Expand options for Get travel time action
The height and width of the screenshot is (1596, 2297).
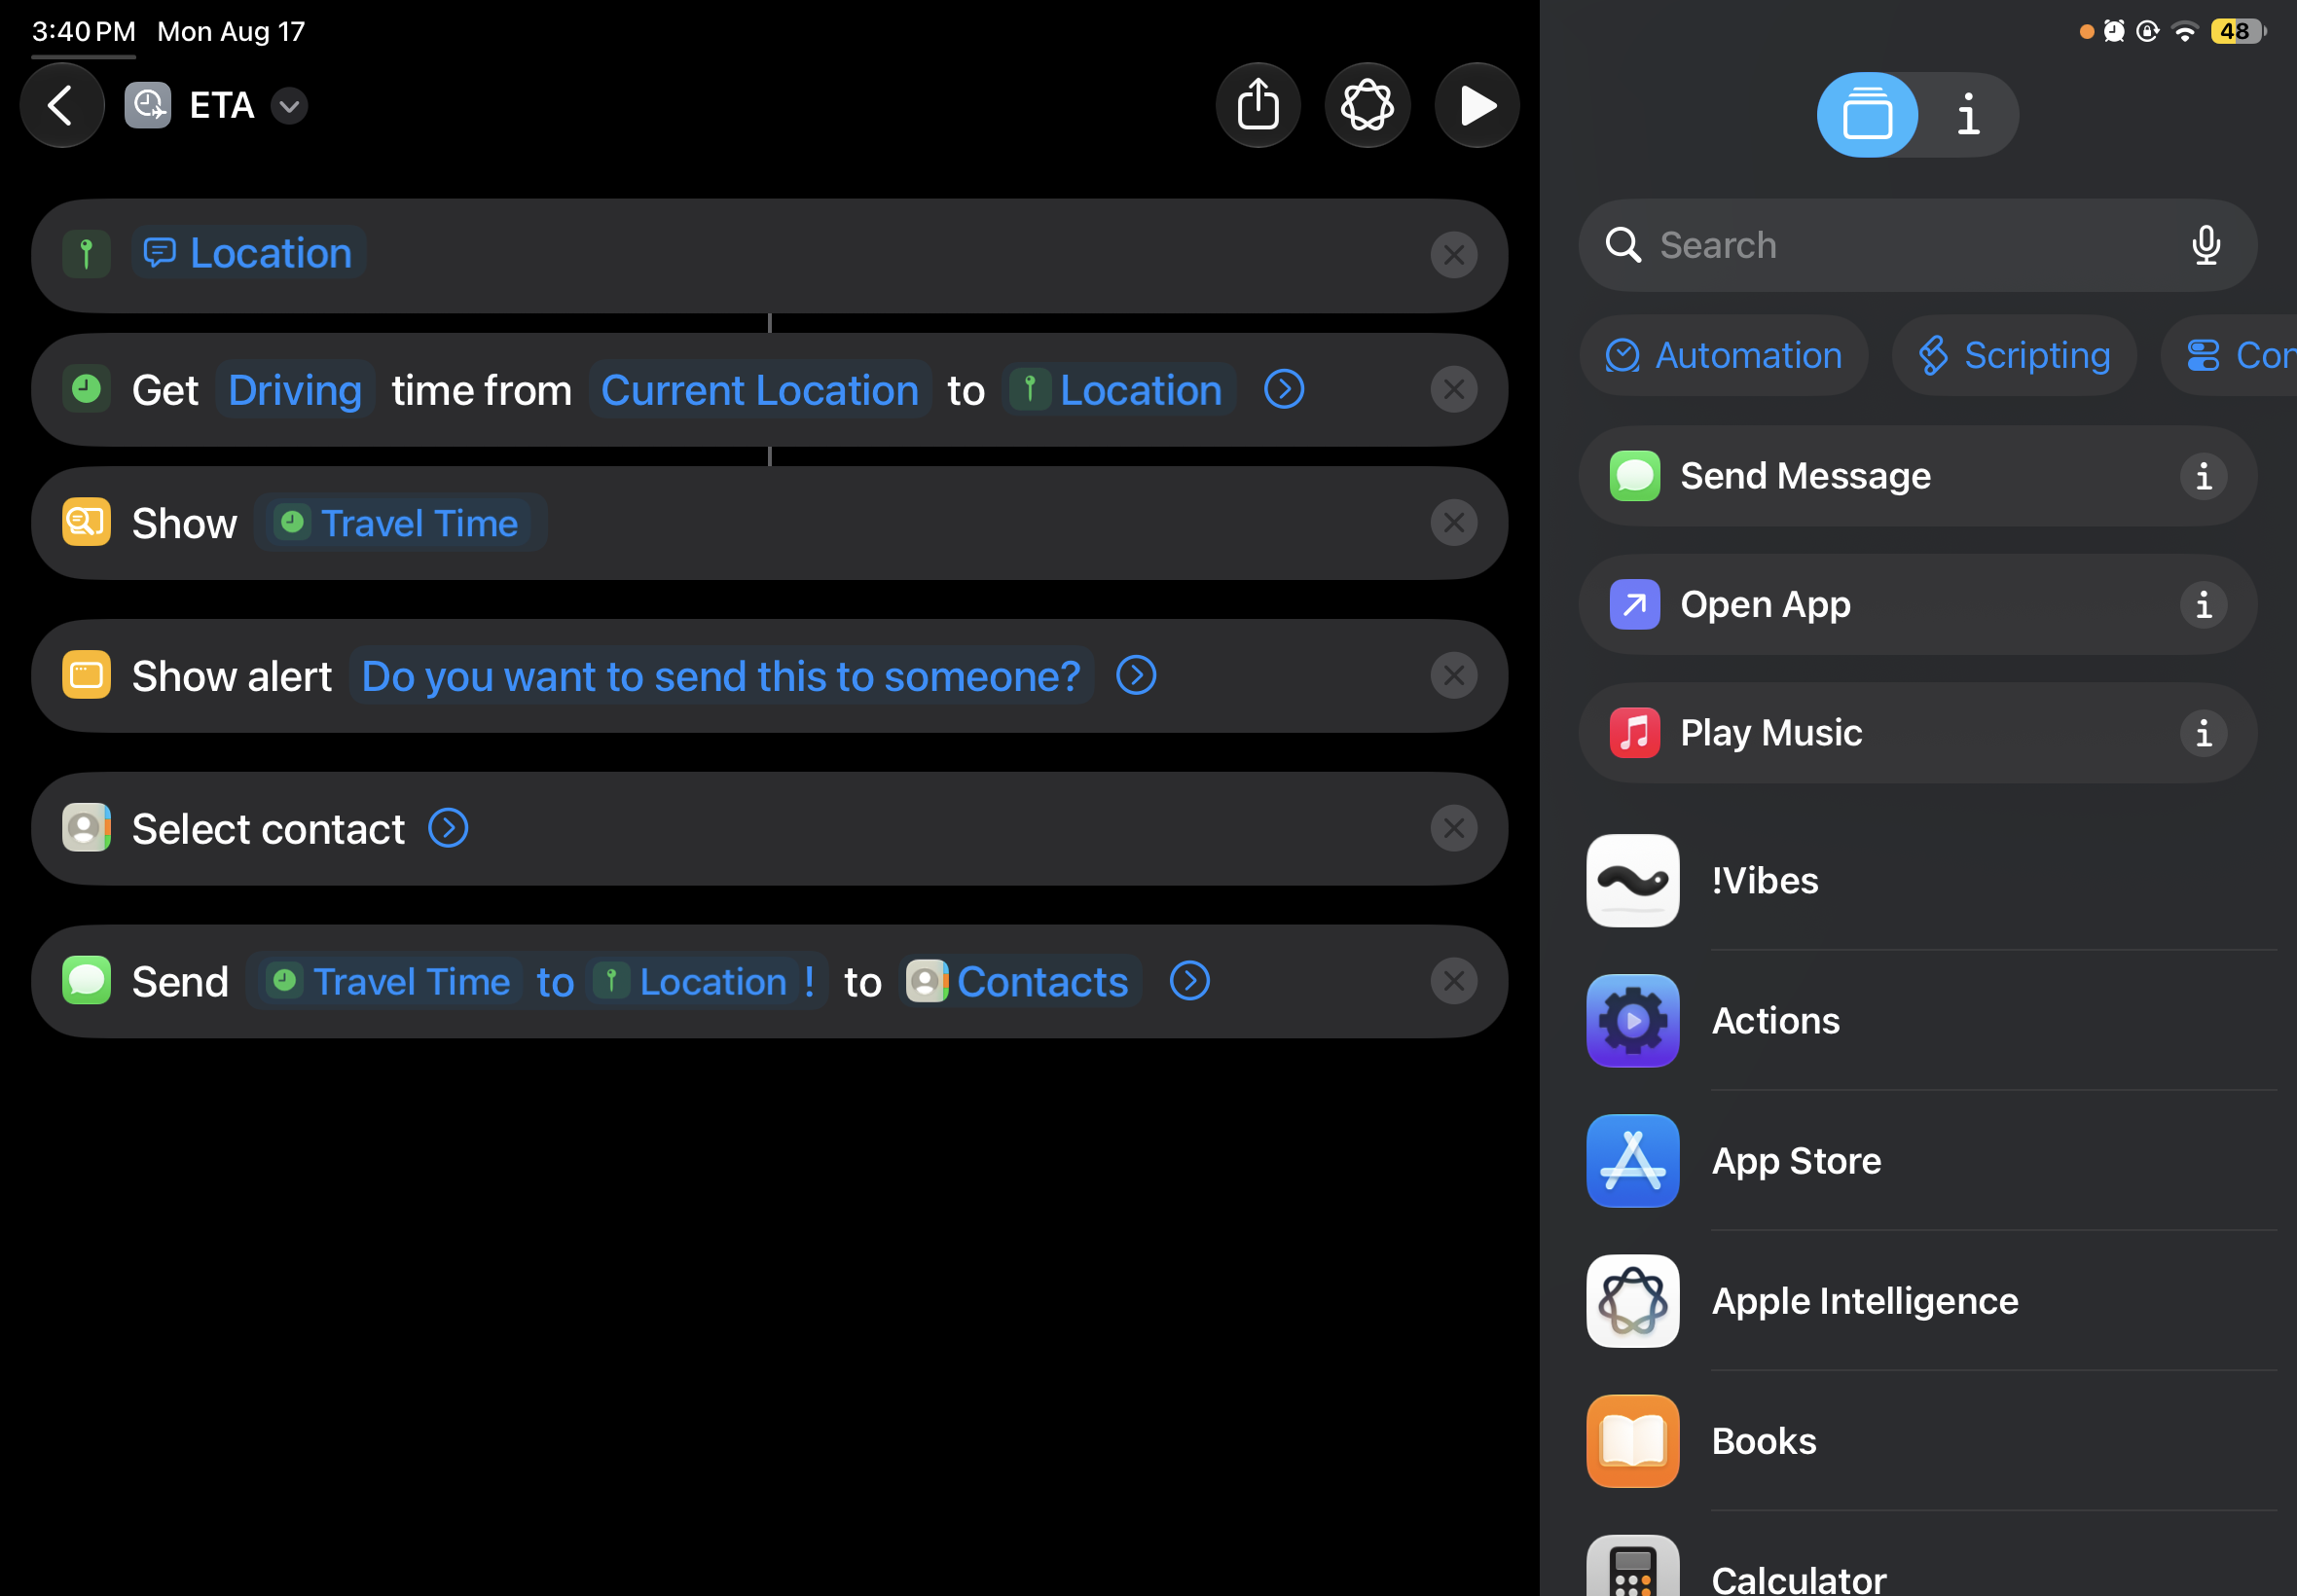coord(1284,390)
